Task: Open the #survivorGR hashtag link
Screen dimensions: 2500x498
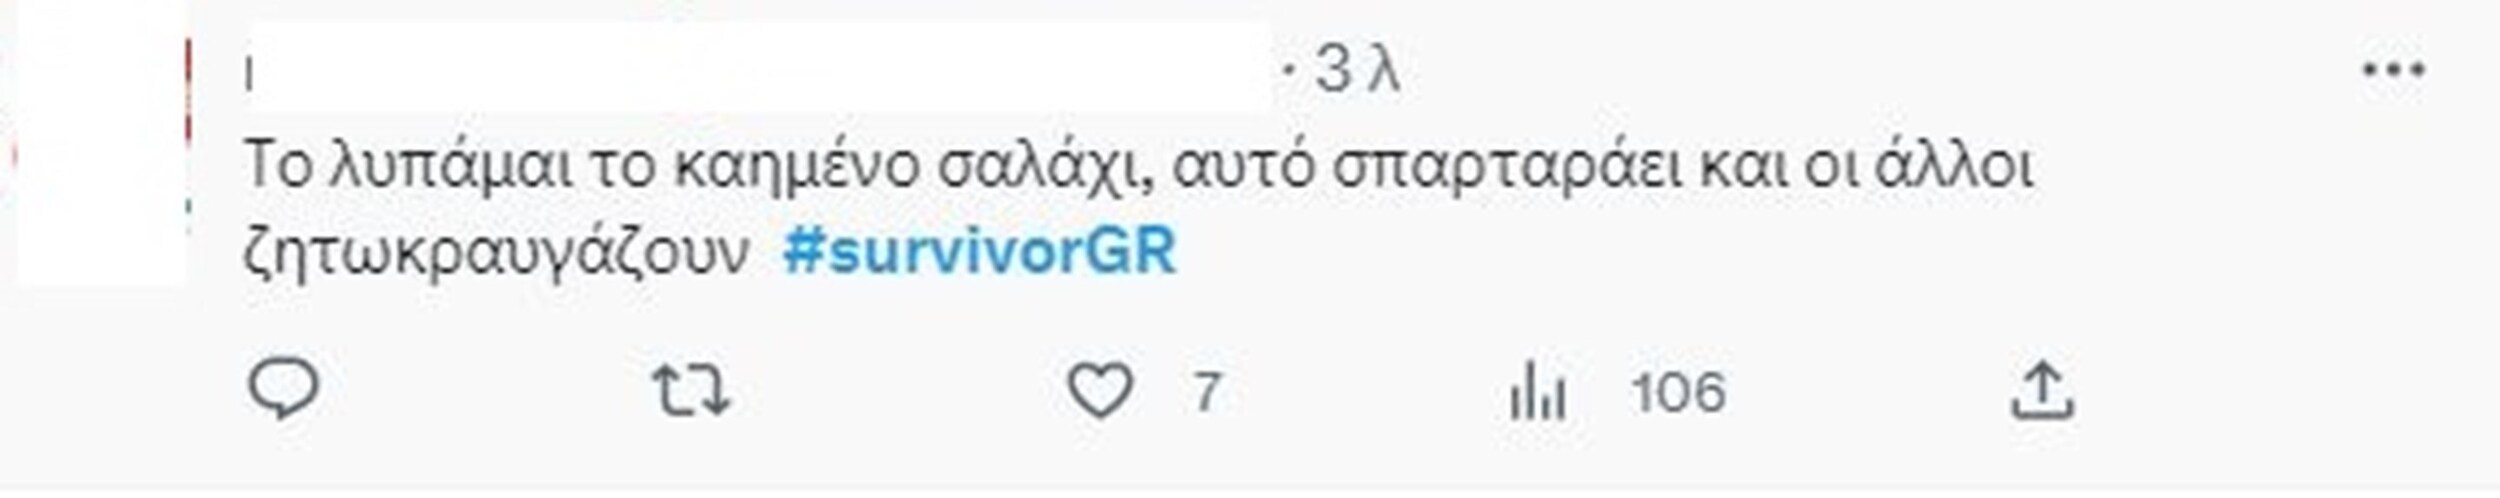Action: (979, 250)
